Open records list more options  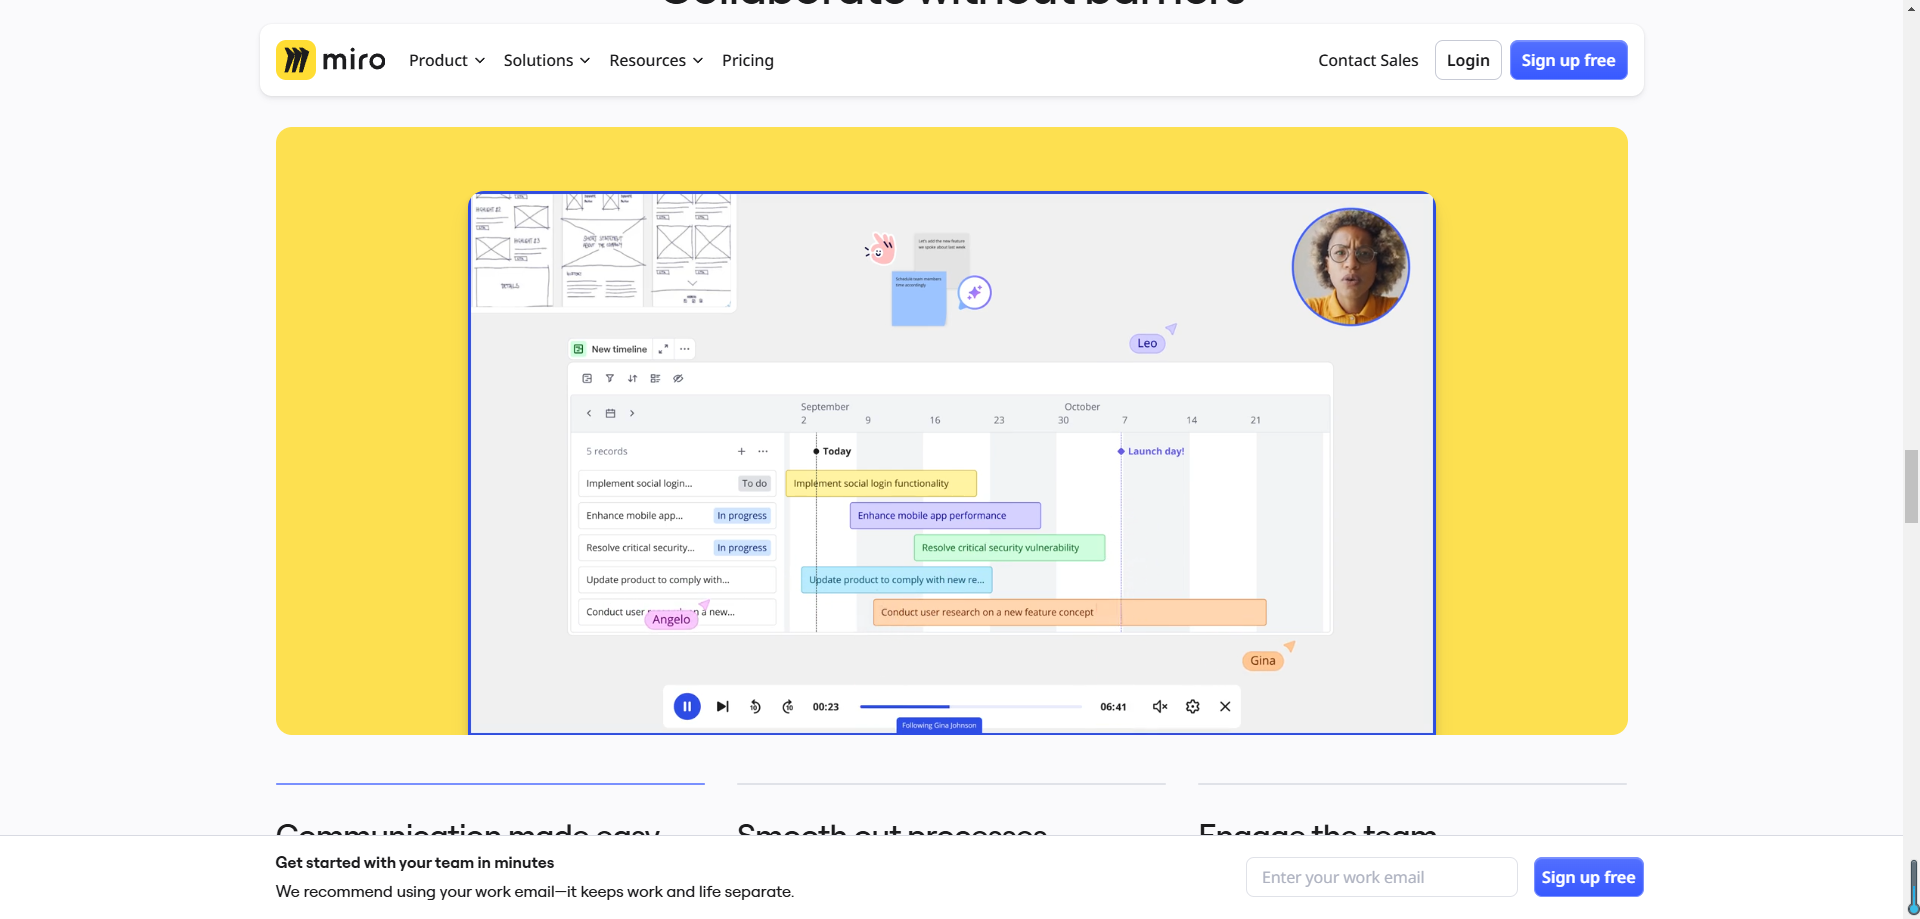763,451
